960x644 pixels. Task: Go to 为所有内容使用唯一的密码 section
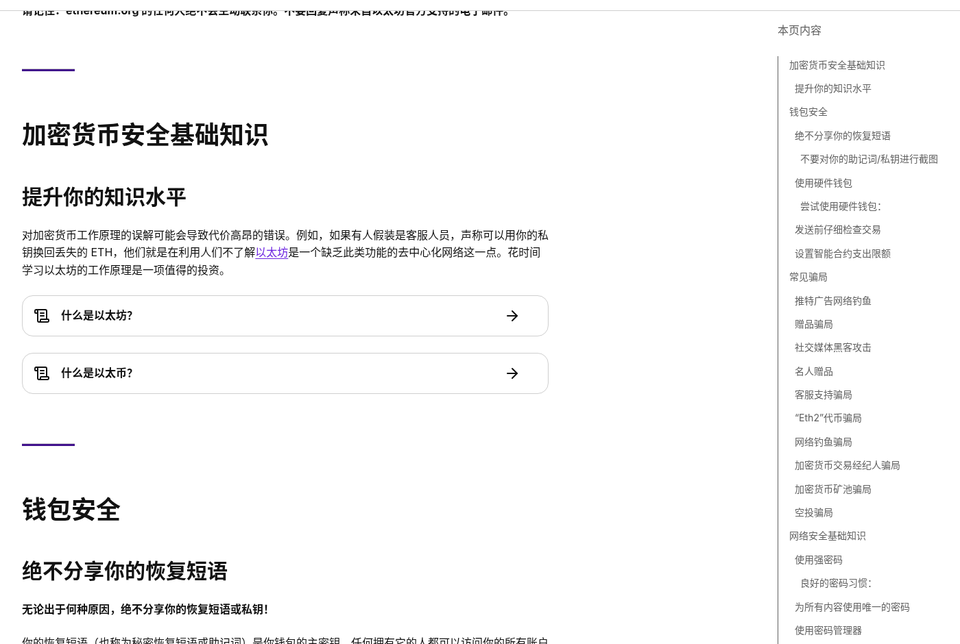852,607
